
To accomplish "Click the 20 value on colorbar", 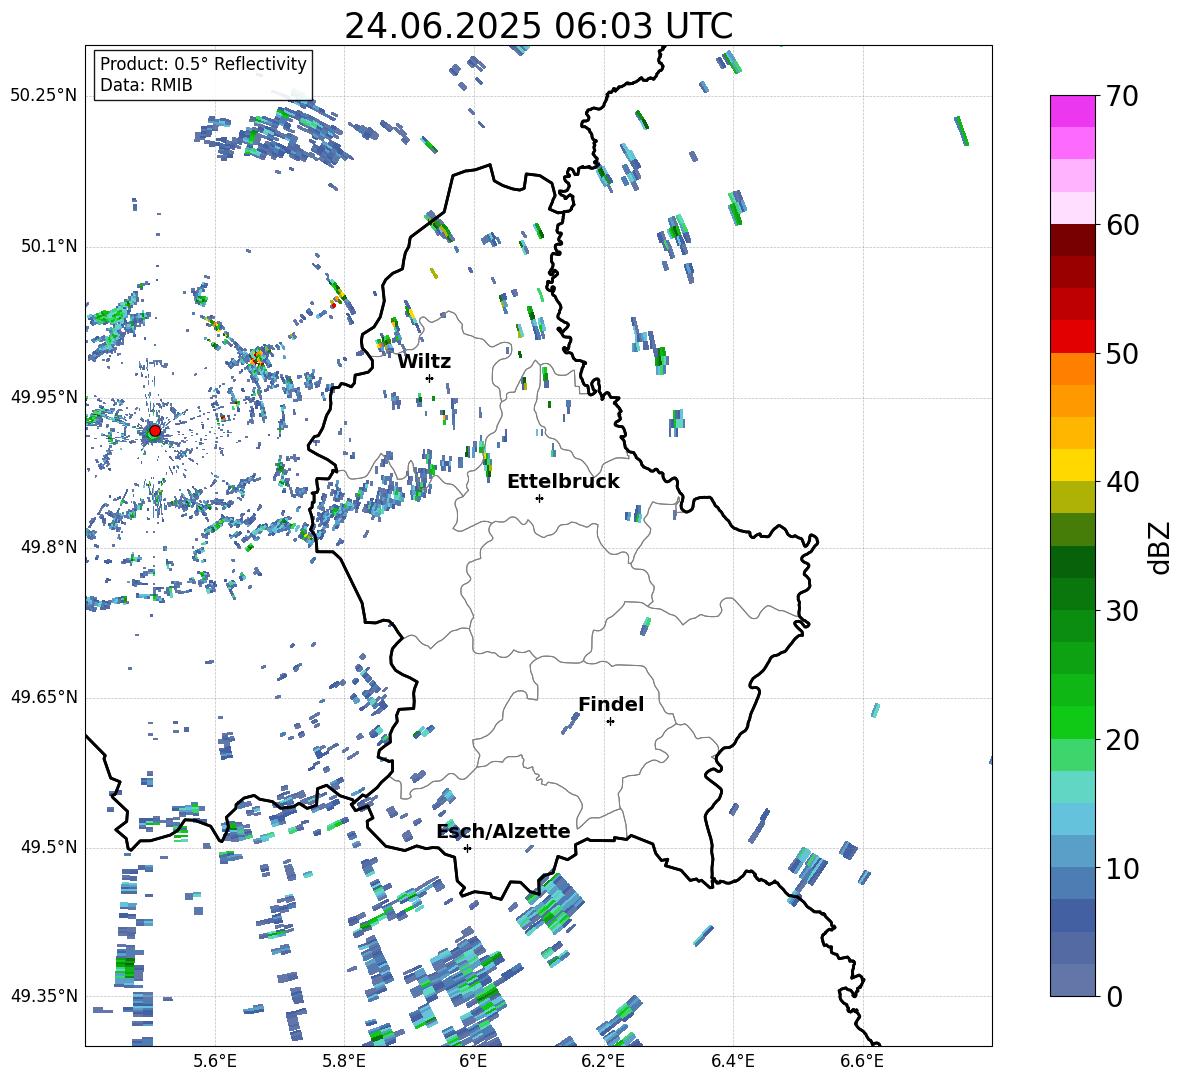I will (x=1122, y=740).
